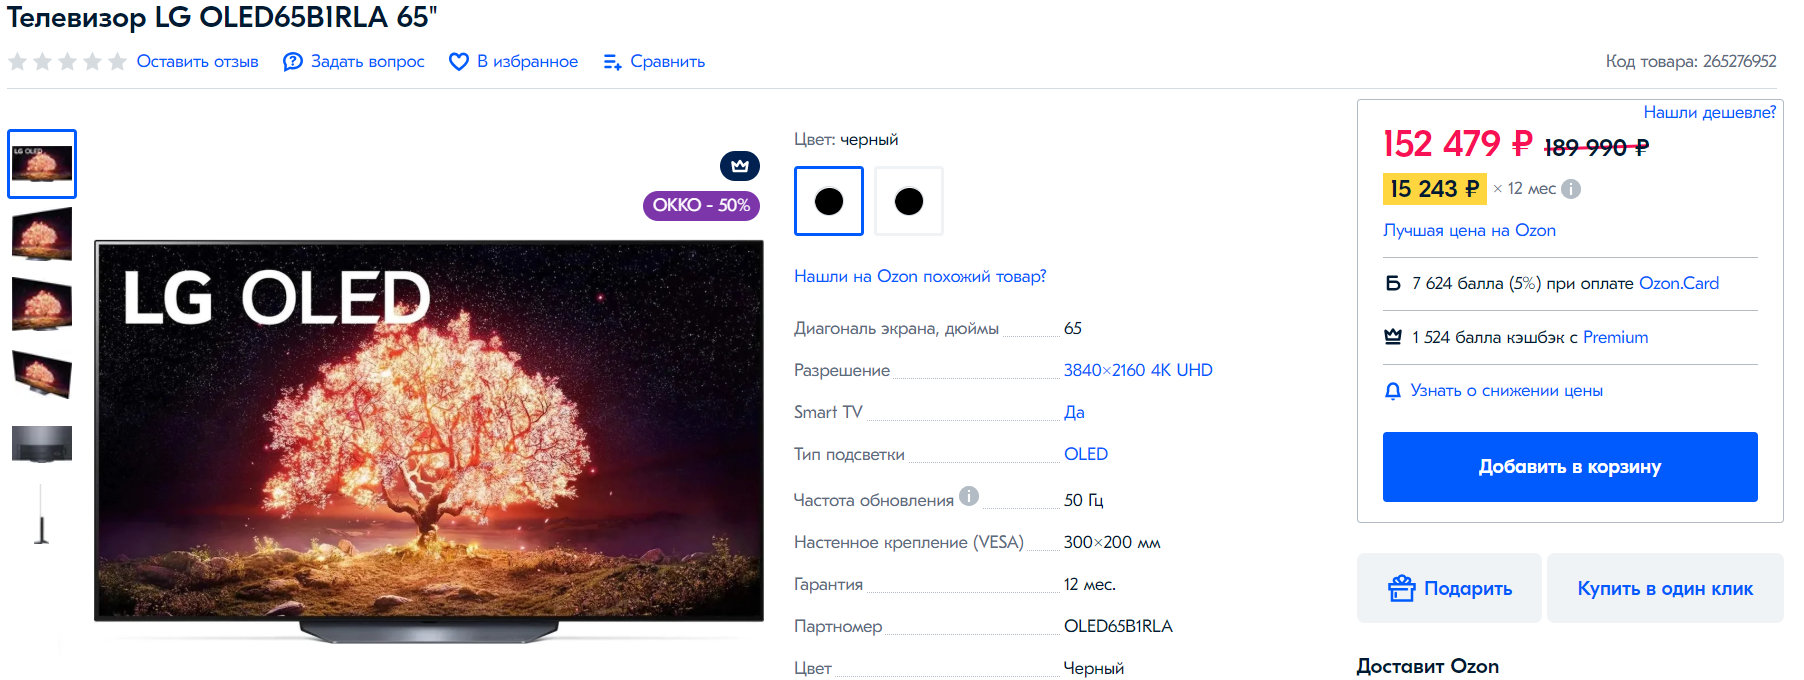This screenshot has height=680, width=1804.
Task: Click the Нашли на Ozon похожий товар? link
Action: point(919,276)
